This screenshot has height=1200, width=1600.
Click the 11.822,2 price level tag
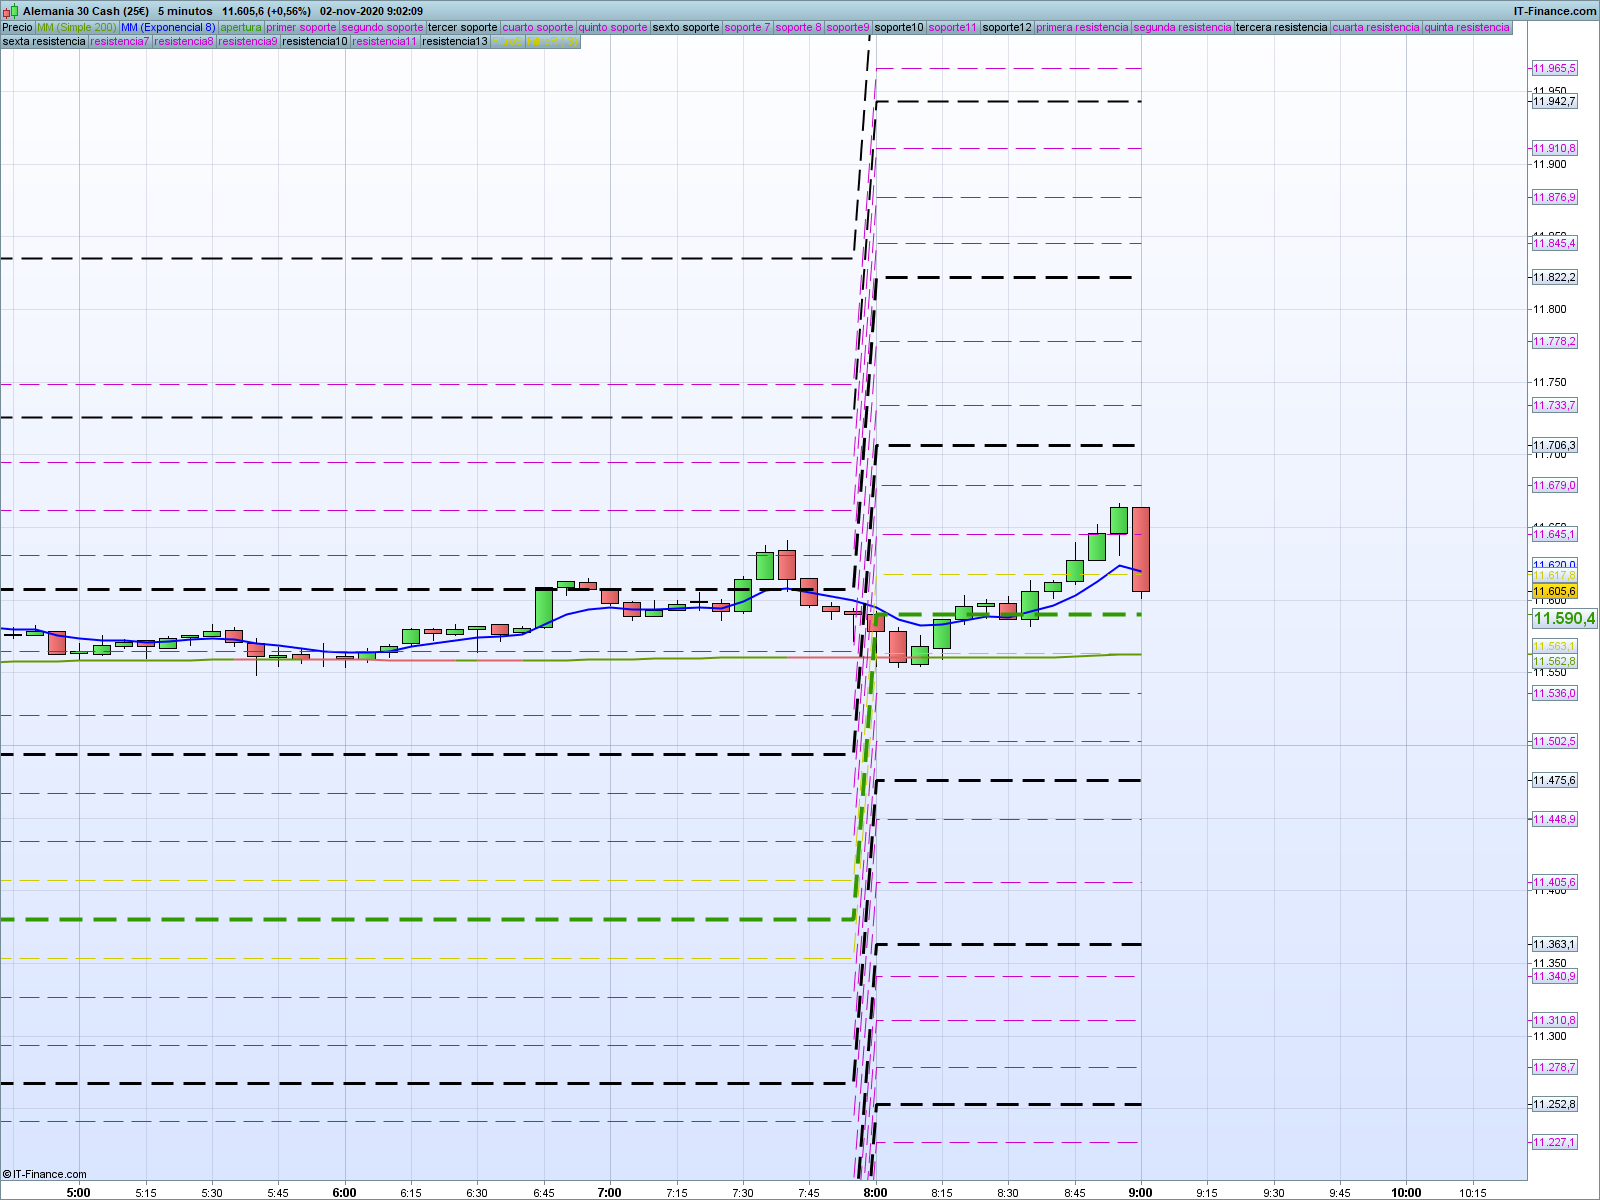[x=1555, y=277]
